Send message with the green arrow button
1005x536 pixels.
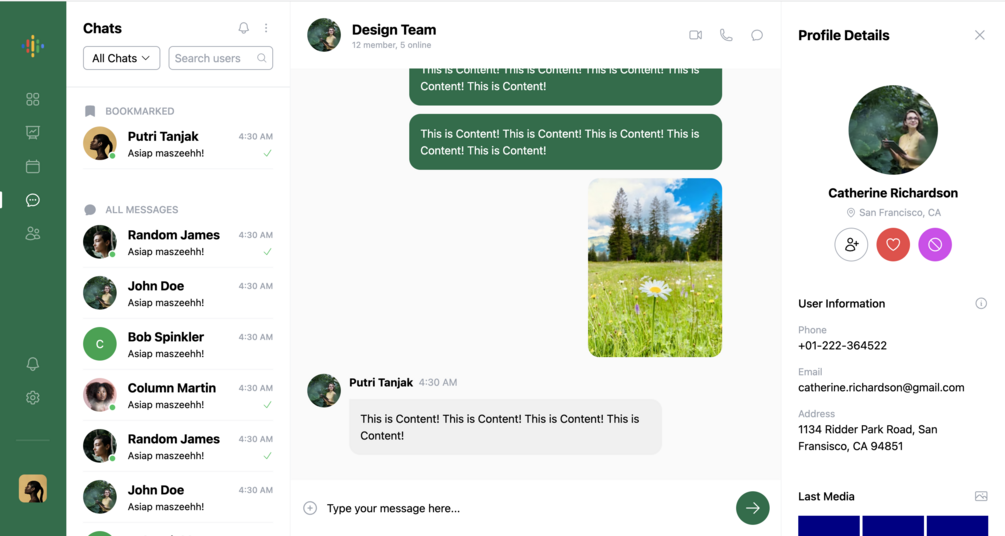[752, 508]
